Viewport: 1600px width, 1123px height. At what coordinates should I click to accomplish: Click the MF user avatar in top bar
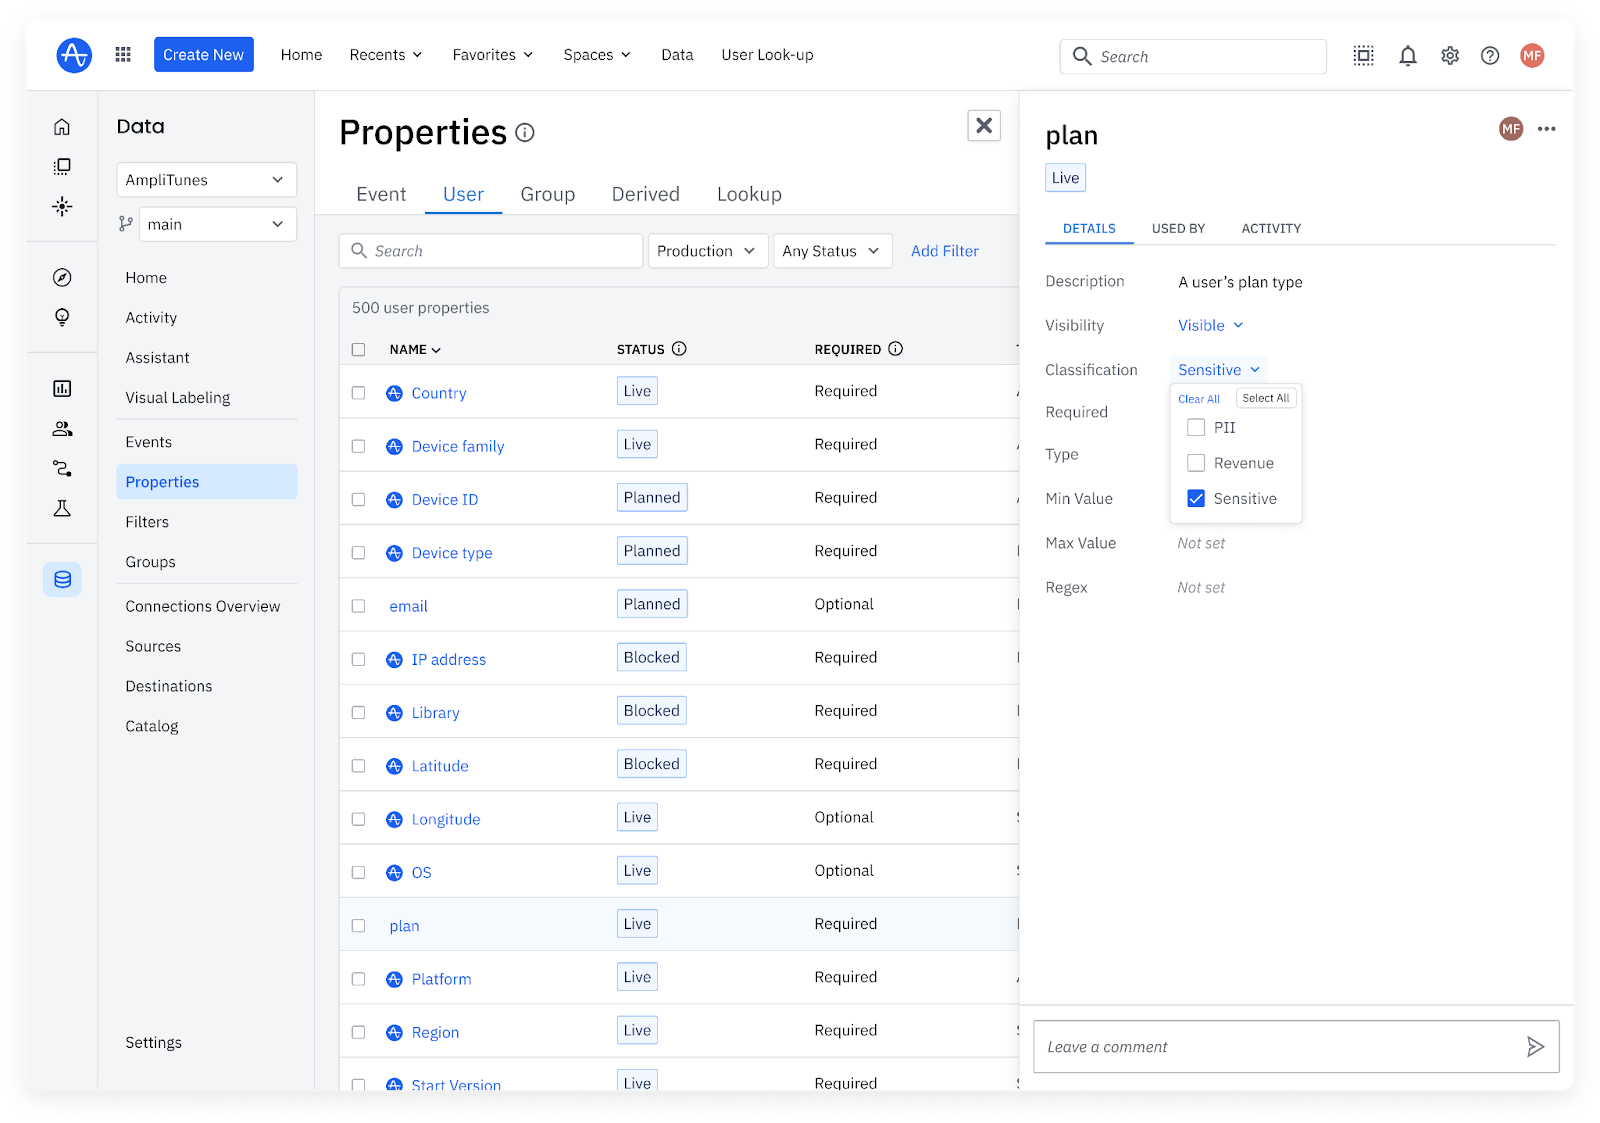point(1532,56)
